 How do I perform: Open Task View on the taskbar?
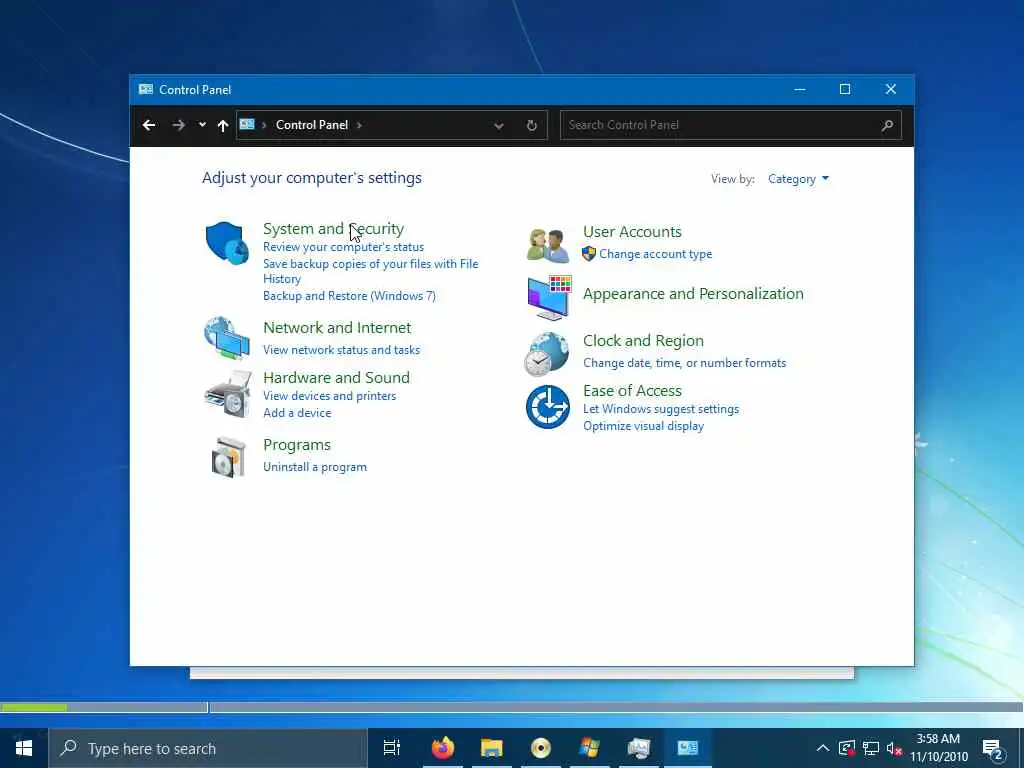coord(391,748)
